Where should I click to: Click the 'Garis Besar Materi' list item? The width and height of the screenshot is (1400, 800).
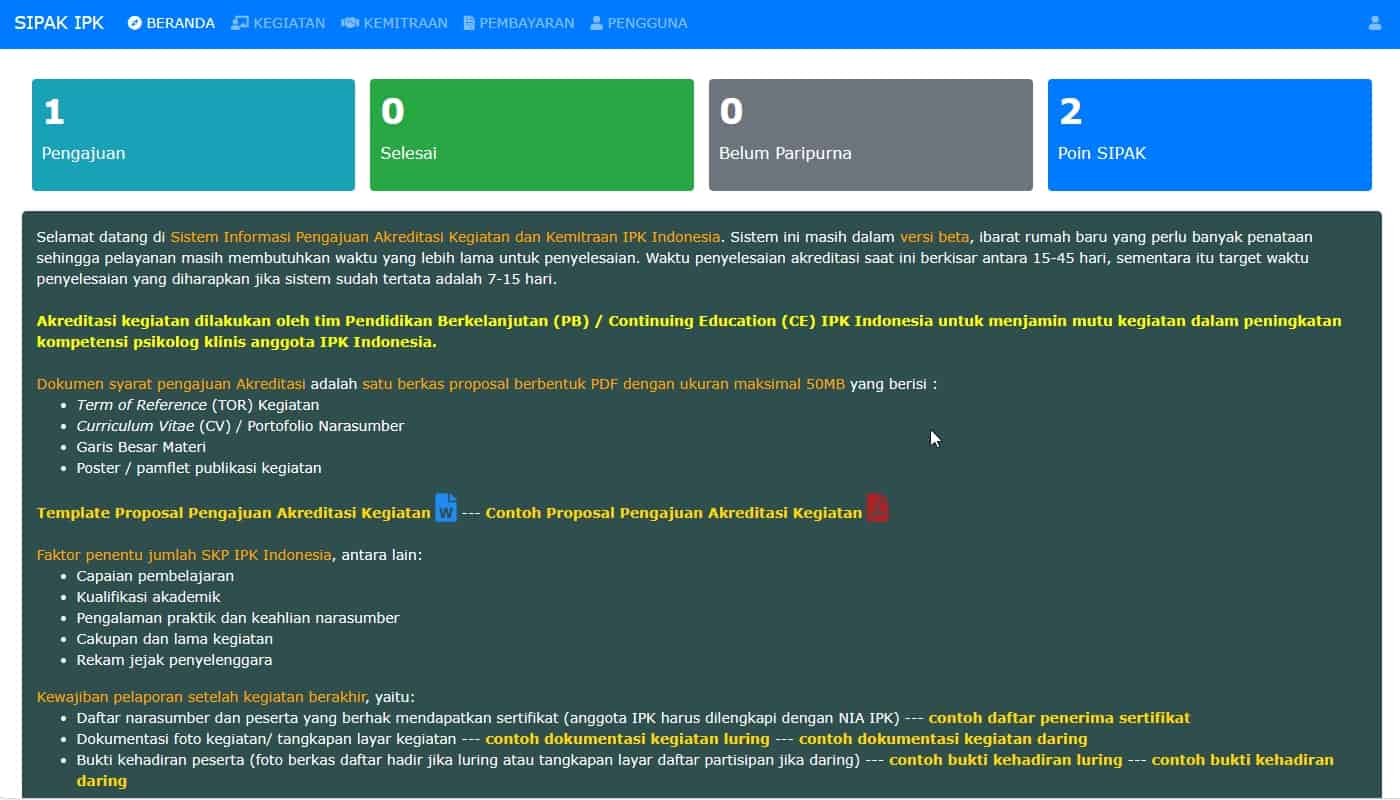tap(141, 447)
